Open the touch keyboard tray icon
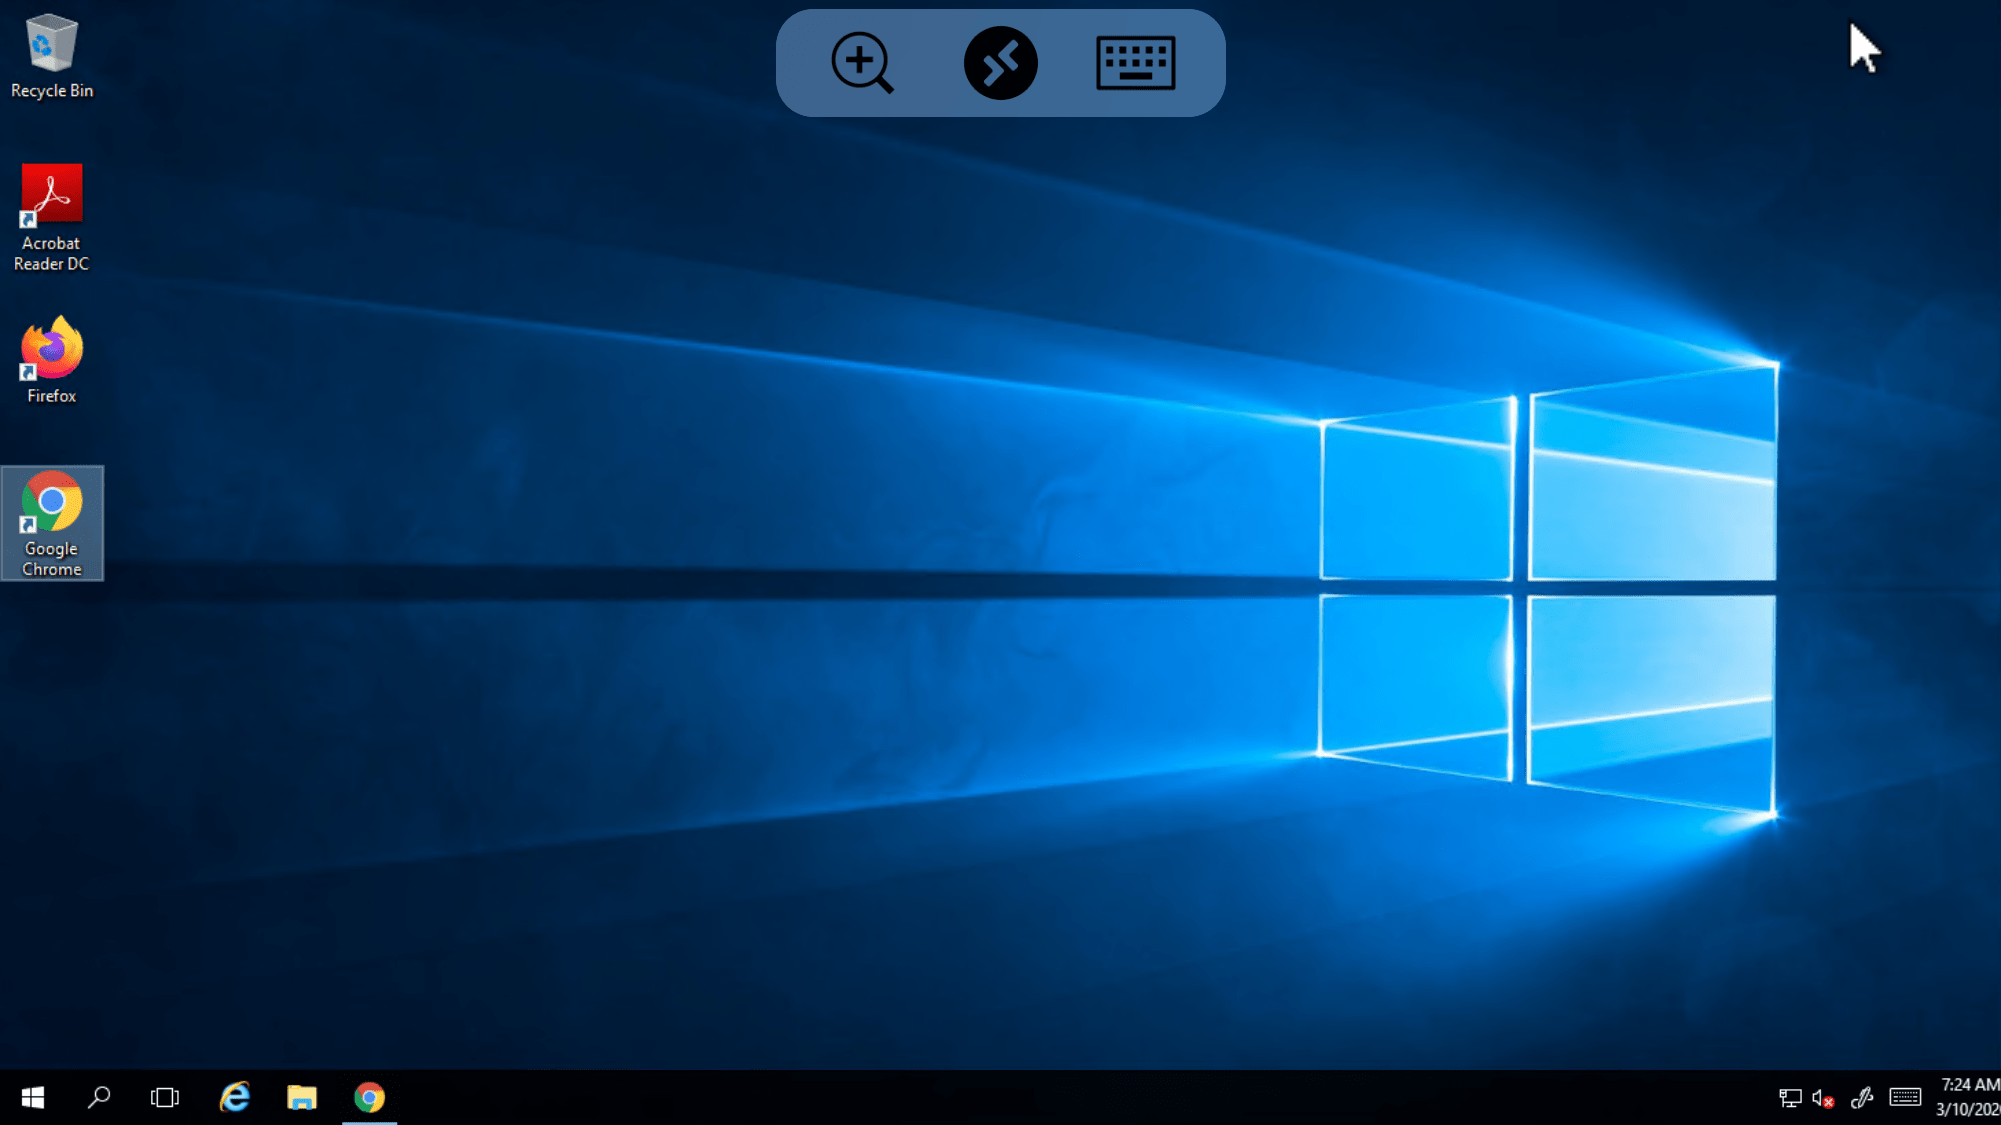 [1905, 1098]
